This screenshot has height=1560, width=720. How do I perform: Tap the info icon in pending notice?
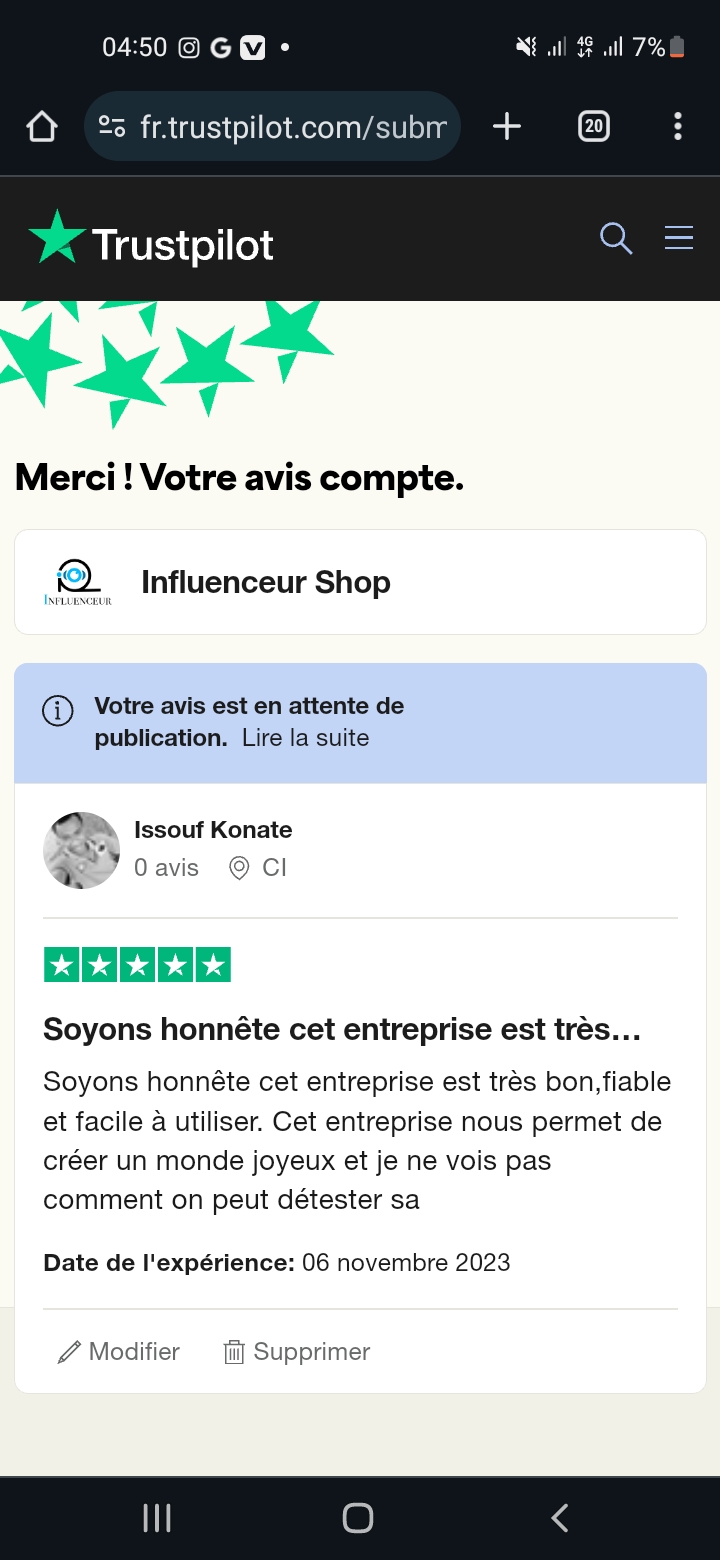(x=58, y=711)
